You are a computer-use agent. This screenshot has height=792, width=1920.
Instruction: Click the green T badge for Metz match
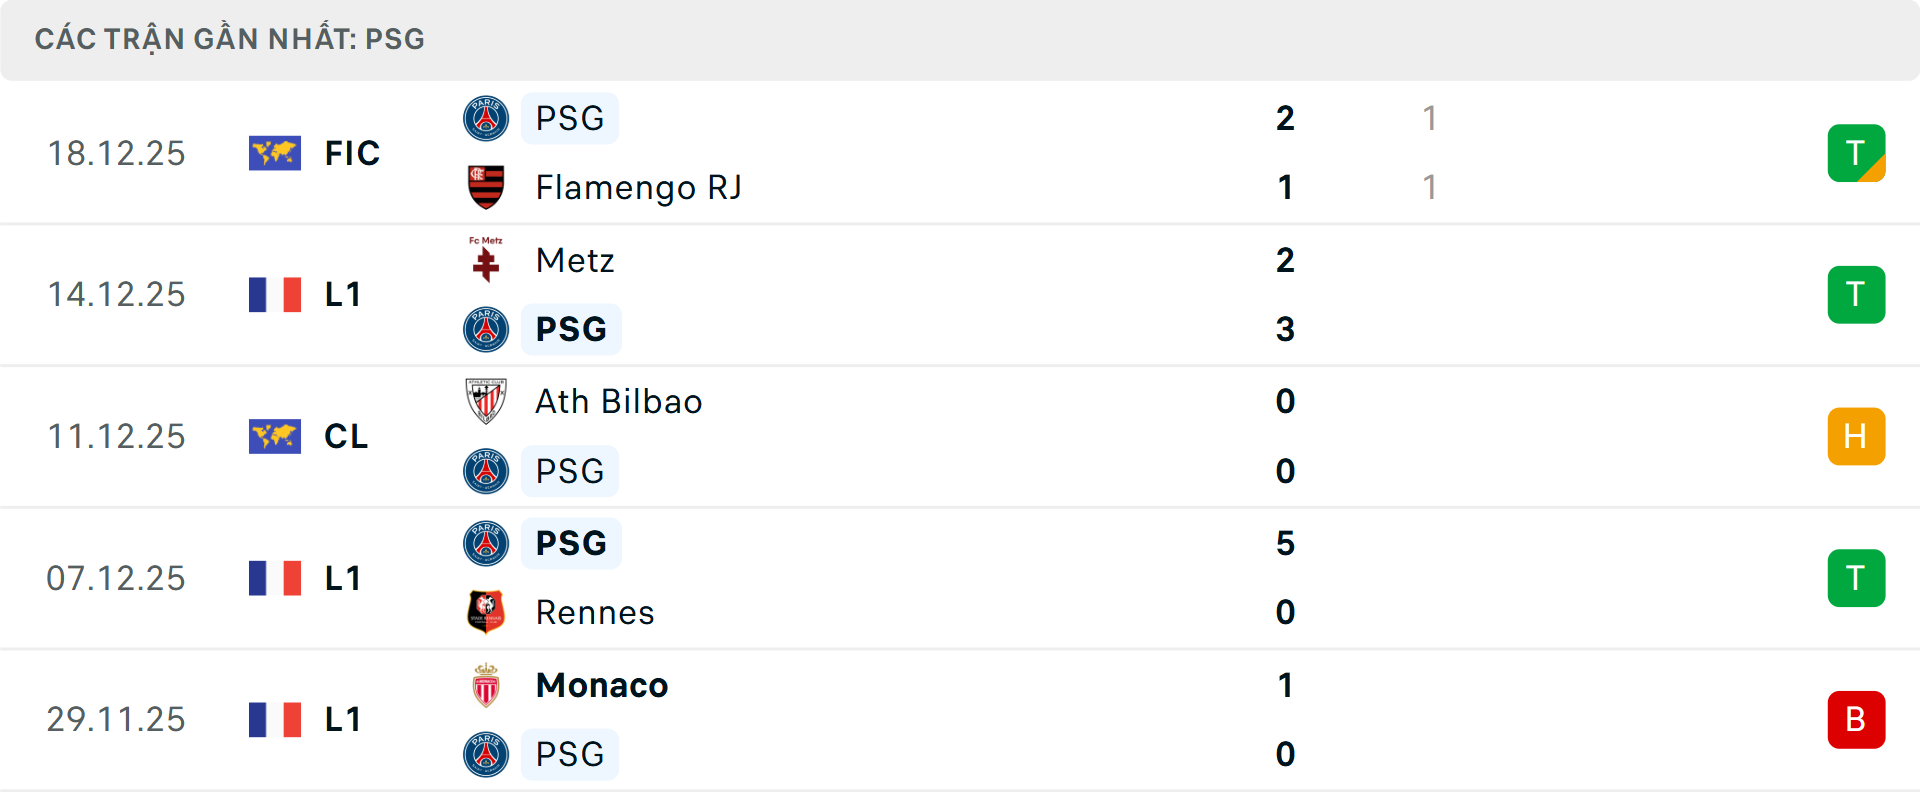[1856, 295]
